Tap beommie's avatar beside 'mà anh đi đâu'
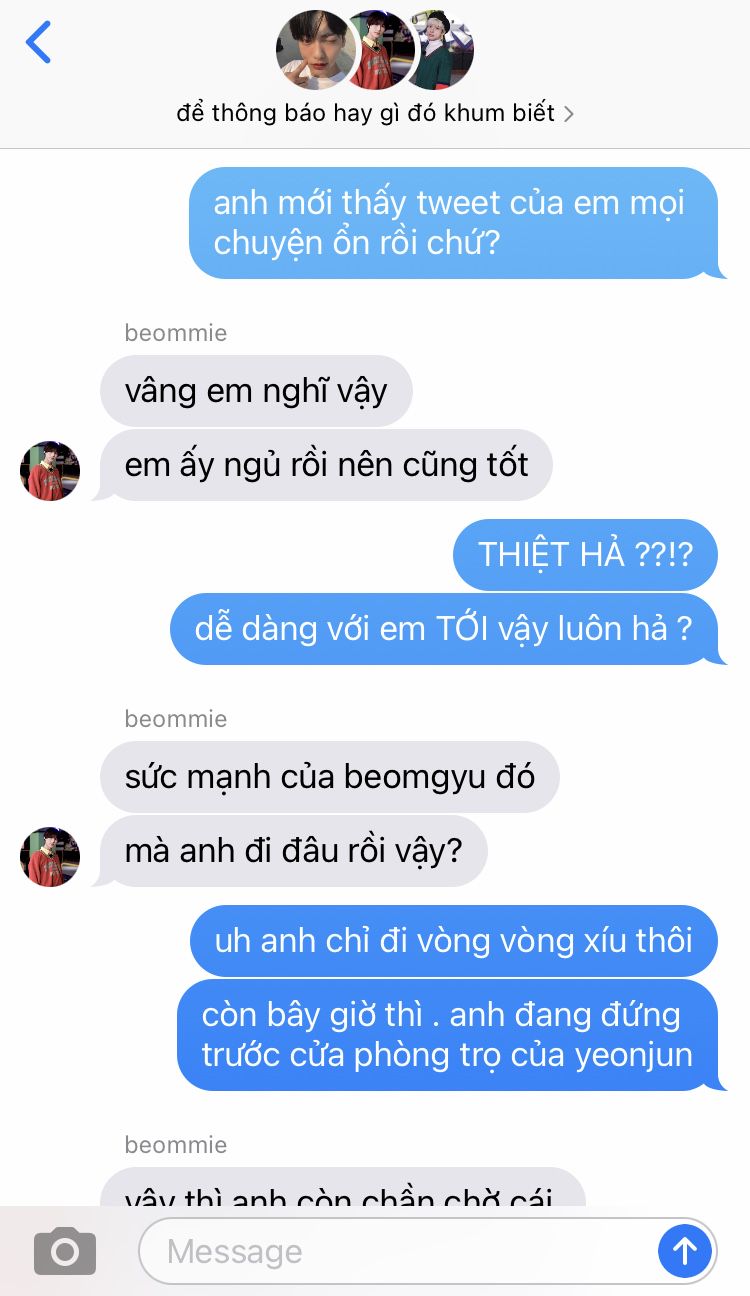This screenshot has width=750, height=1296. pos(50,856)
